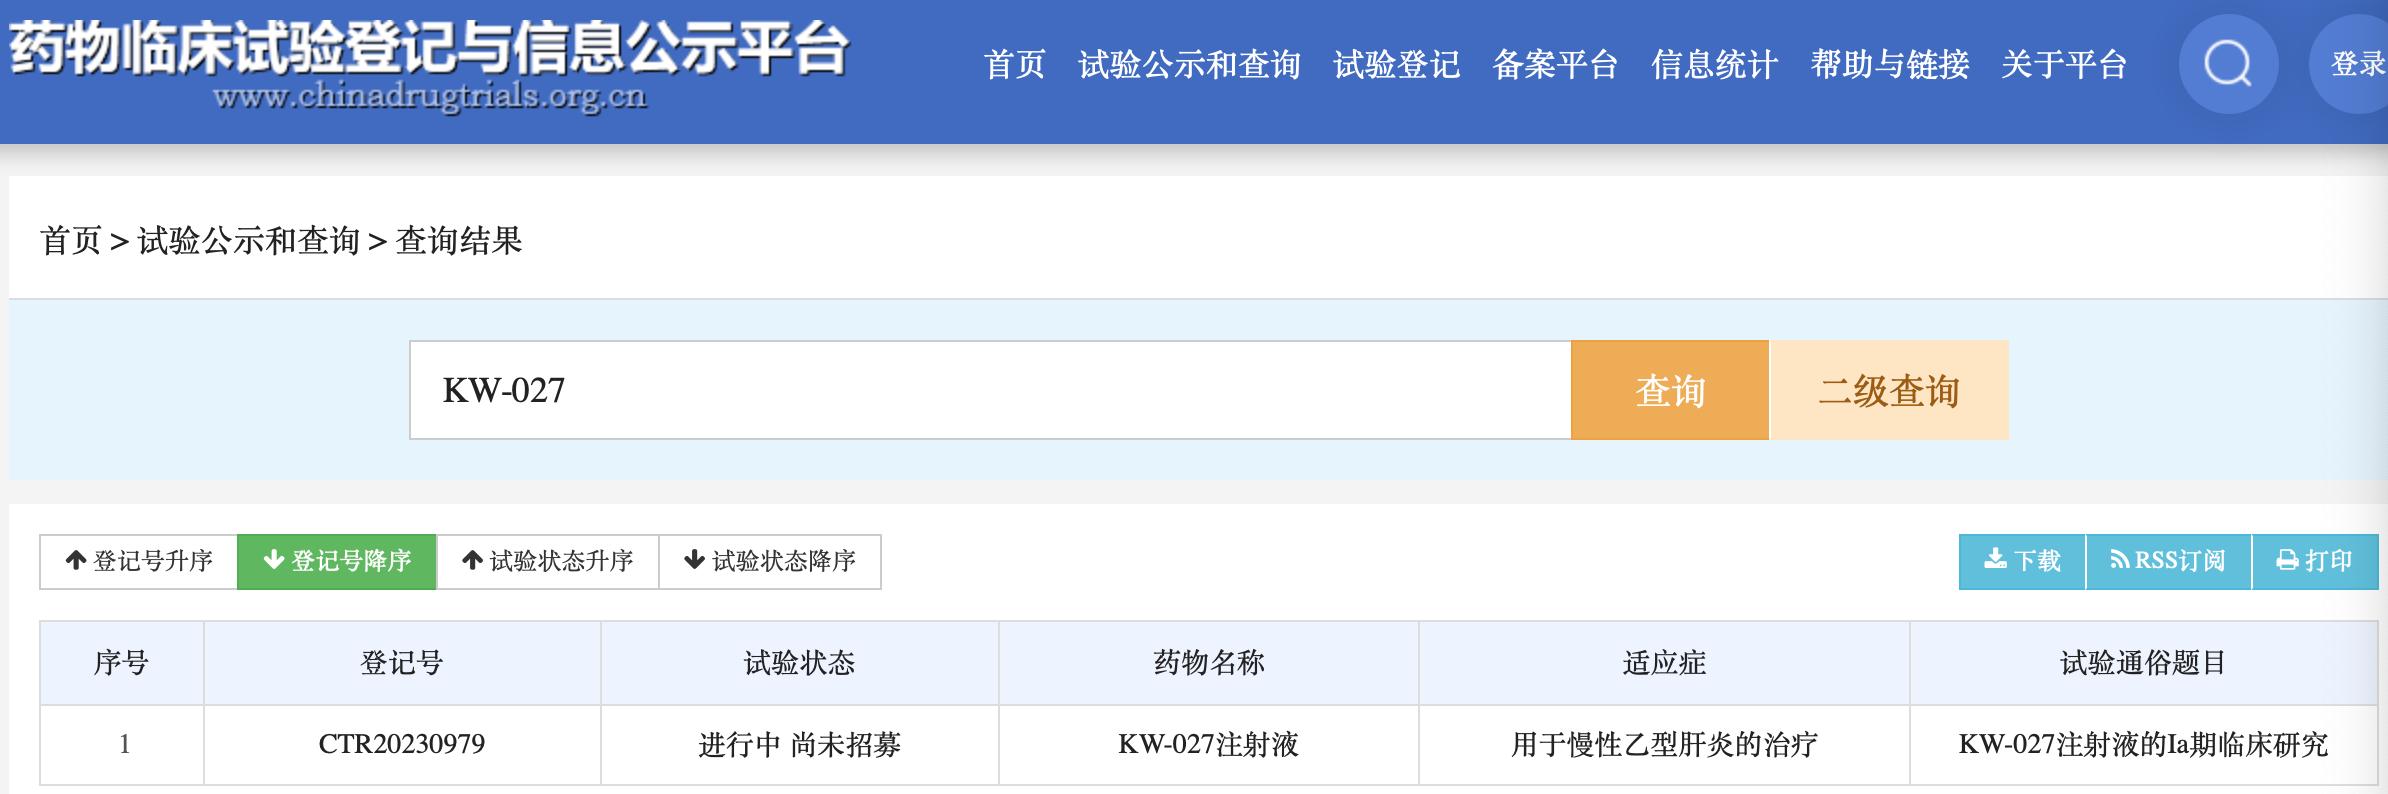Click the RSS订阅 subscribe button
Image resolution: width=2388 pixels, height=794 pixels.
click(x=2169, y=561)
